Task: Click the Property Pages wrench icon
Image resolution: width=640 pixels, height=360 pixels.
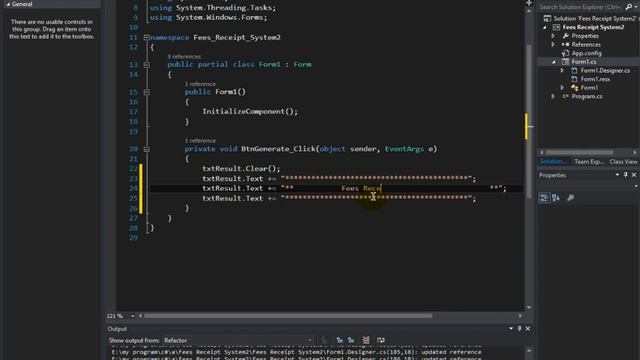Action: [x=571, y=198]
